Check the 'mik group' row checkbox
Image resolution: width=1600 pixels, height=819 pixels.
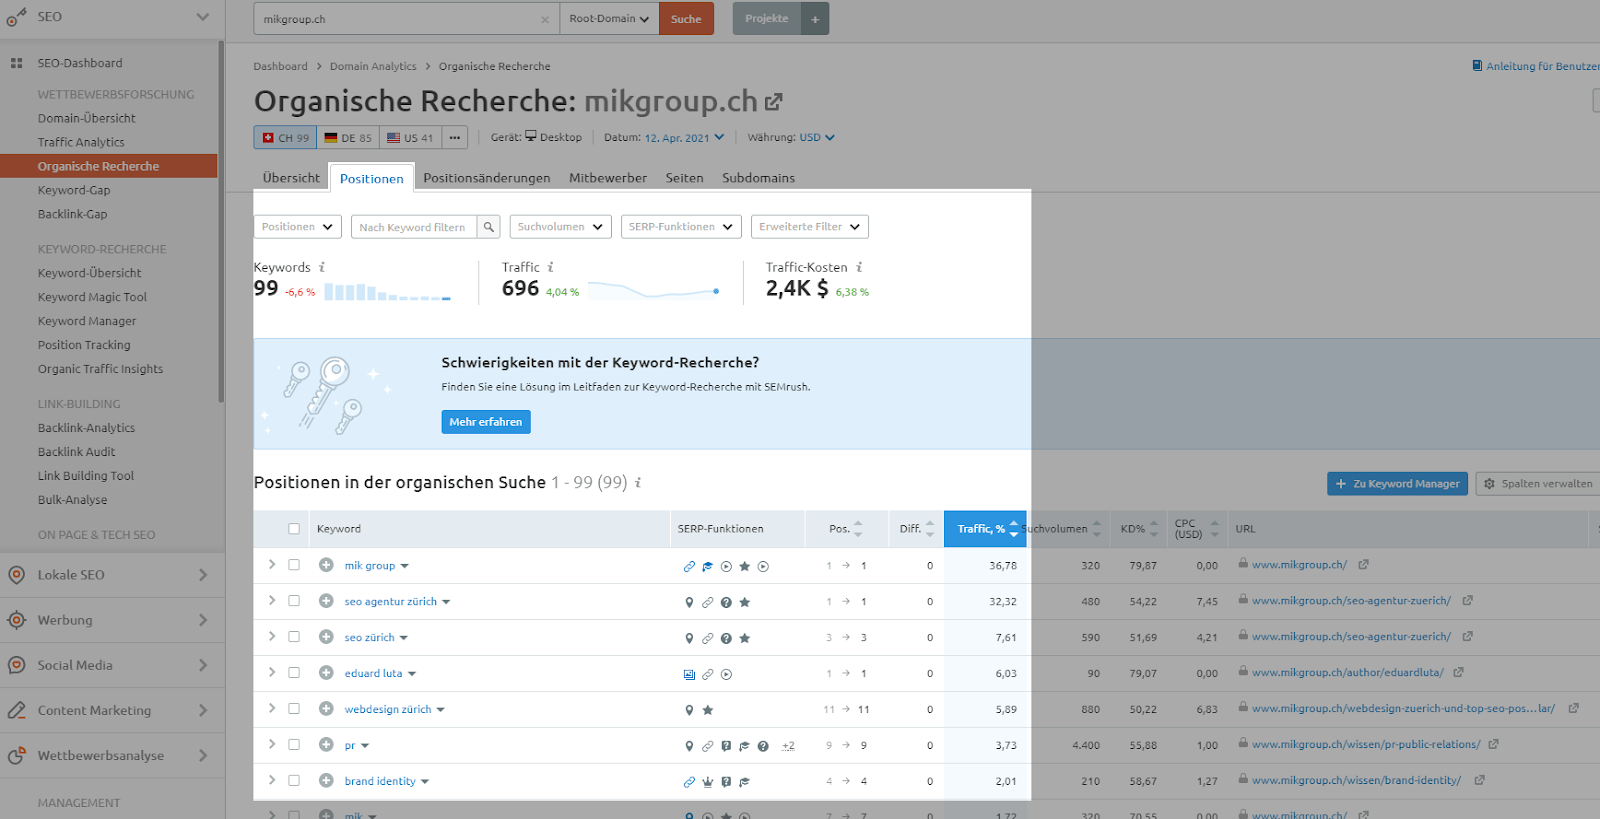tap(294, 565)
